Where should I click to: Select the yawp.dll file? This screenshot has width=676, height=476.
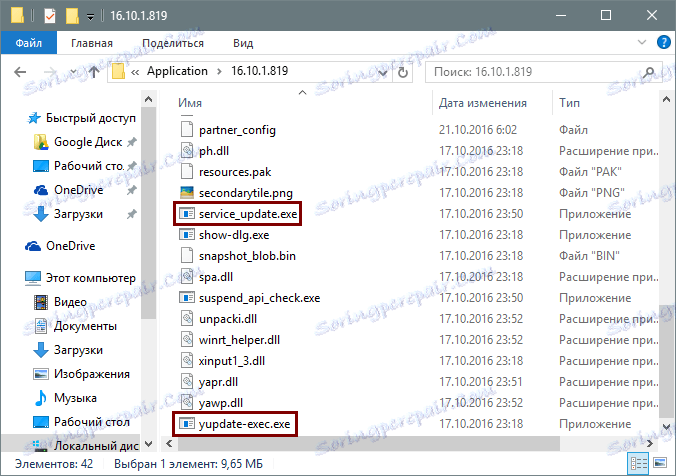pyautogui.click(x=221, y=403)
